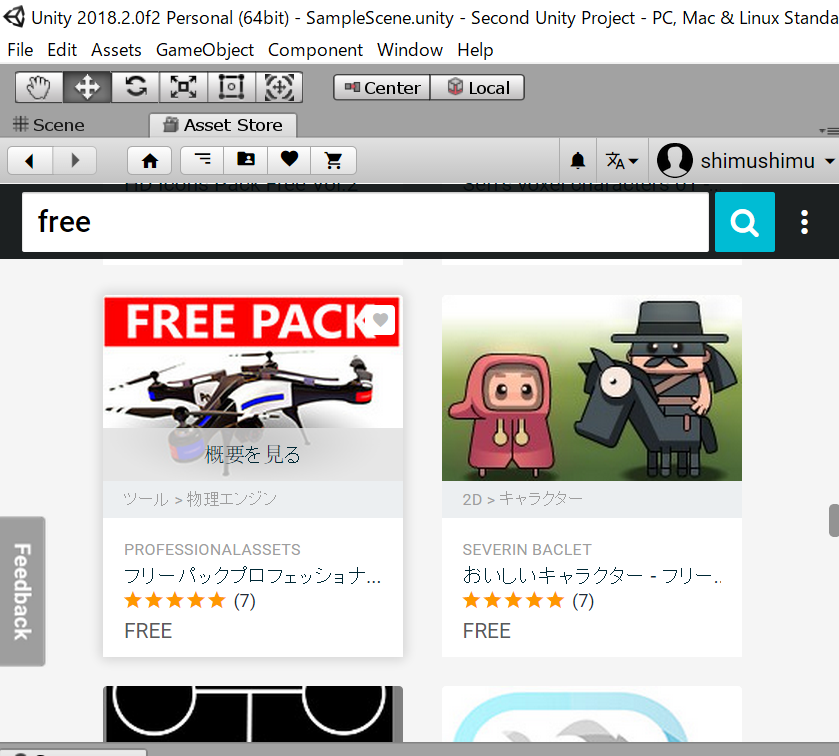Open the three-dot search options menu
The width and height of the screenshot is (839, 756).
[805, 222]
